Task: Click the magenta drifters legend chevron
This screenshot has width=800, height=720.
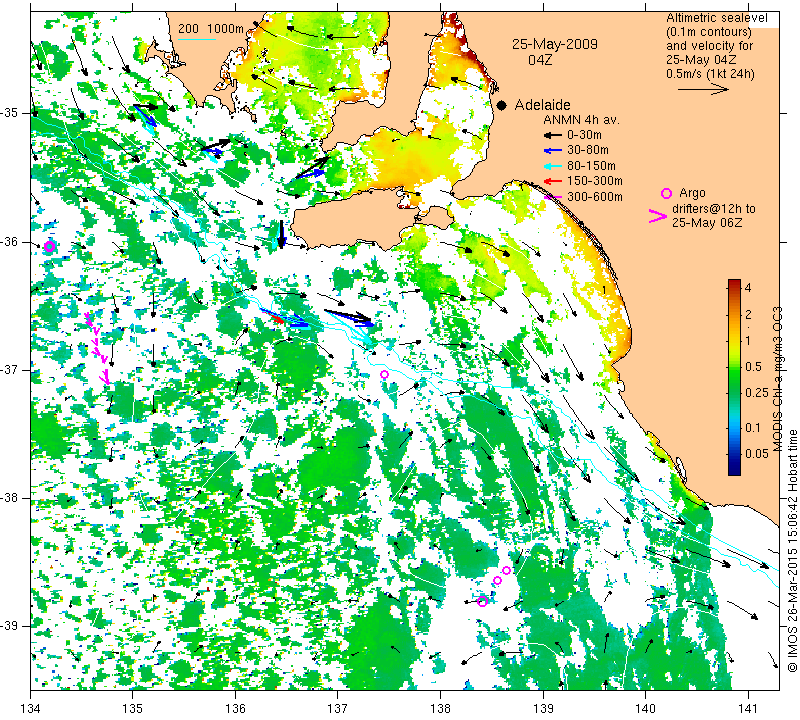Action: [658, 216]
